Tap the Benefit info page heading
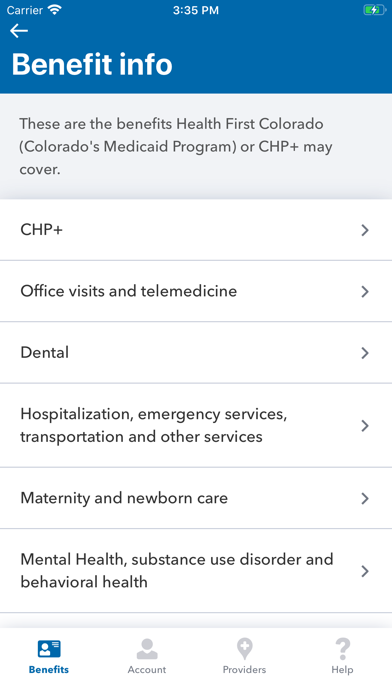Image resolution: width=392 pixels, height=696 pixels. coord(92,64)
